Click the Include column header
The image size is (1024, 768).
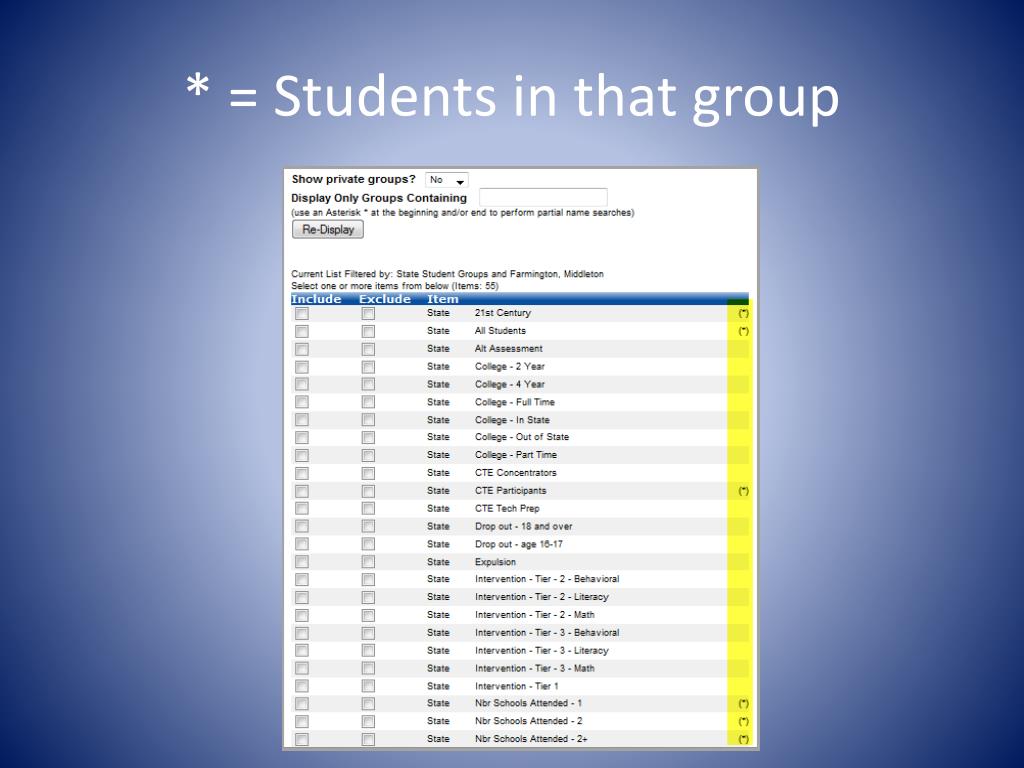(316, 299)
